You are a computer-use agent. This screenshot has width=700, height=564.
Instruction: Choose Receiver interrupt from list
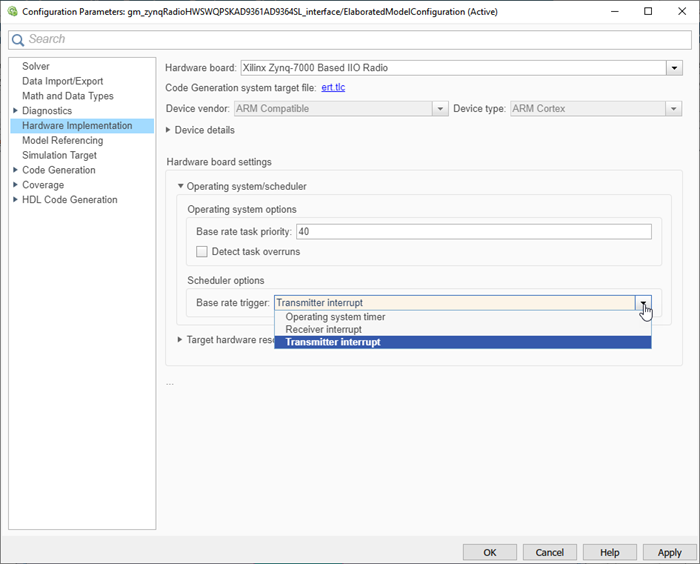tap(323, 329)
